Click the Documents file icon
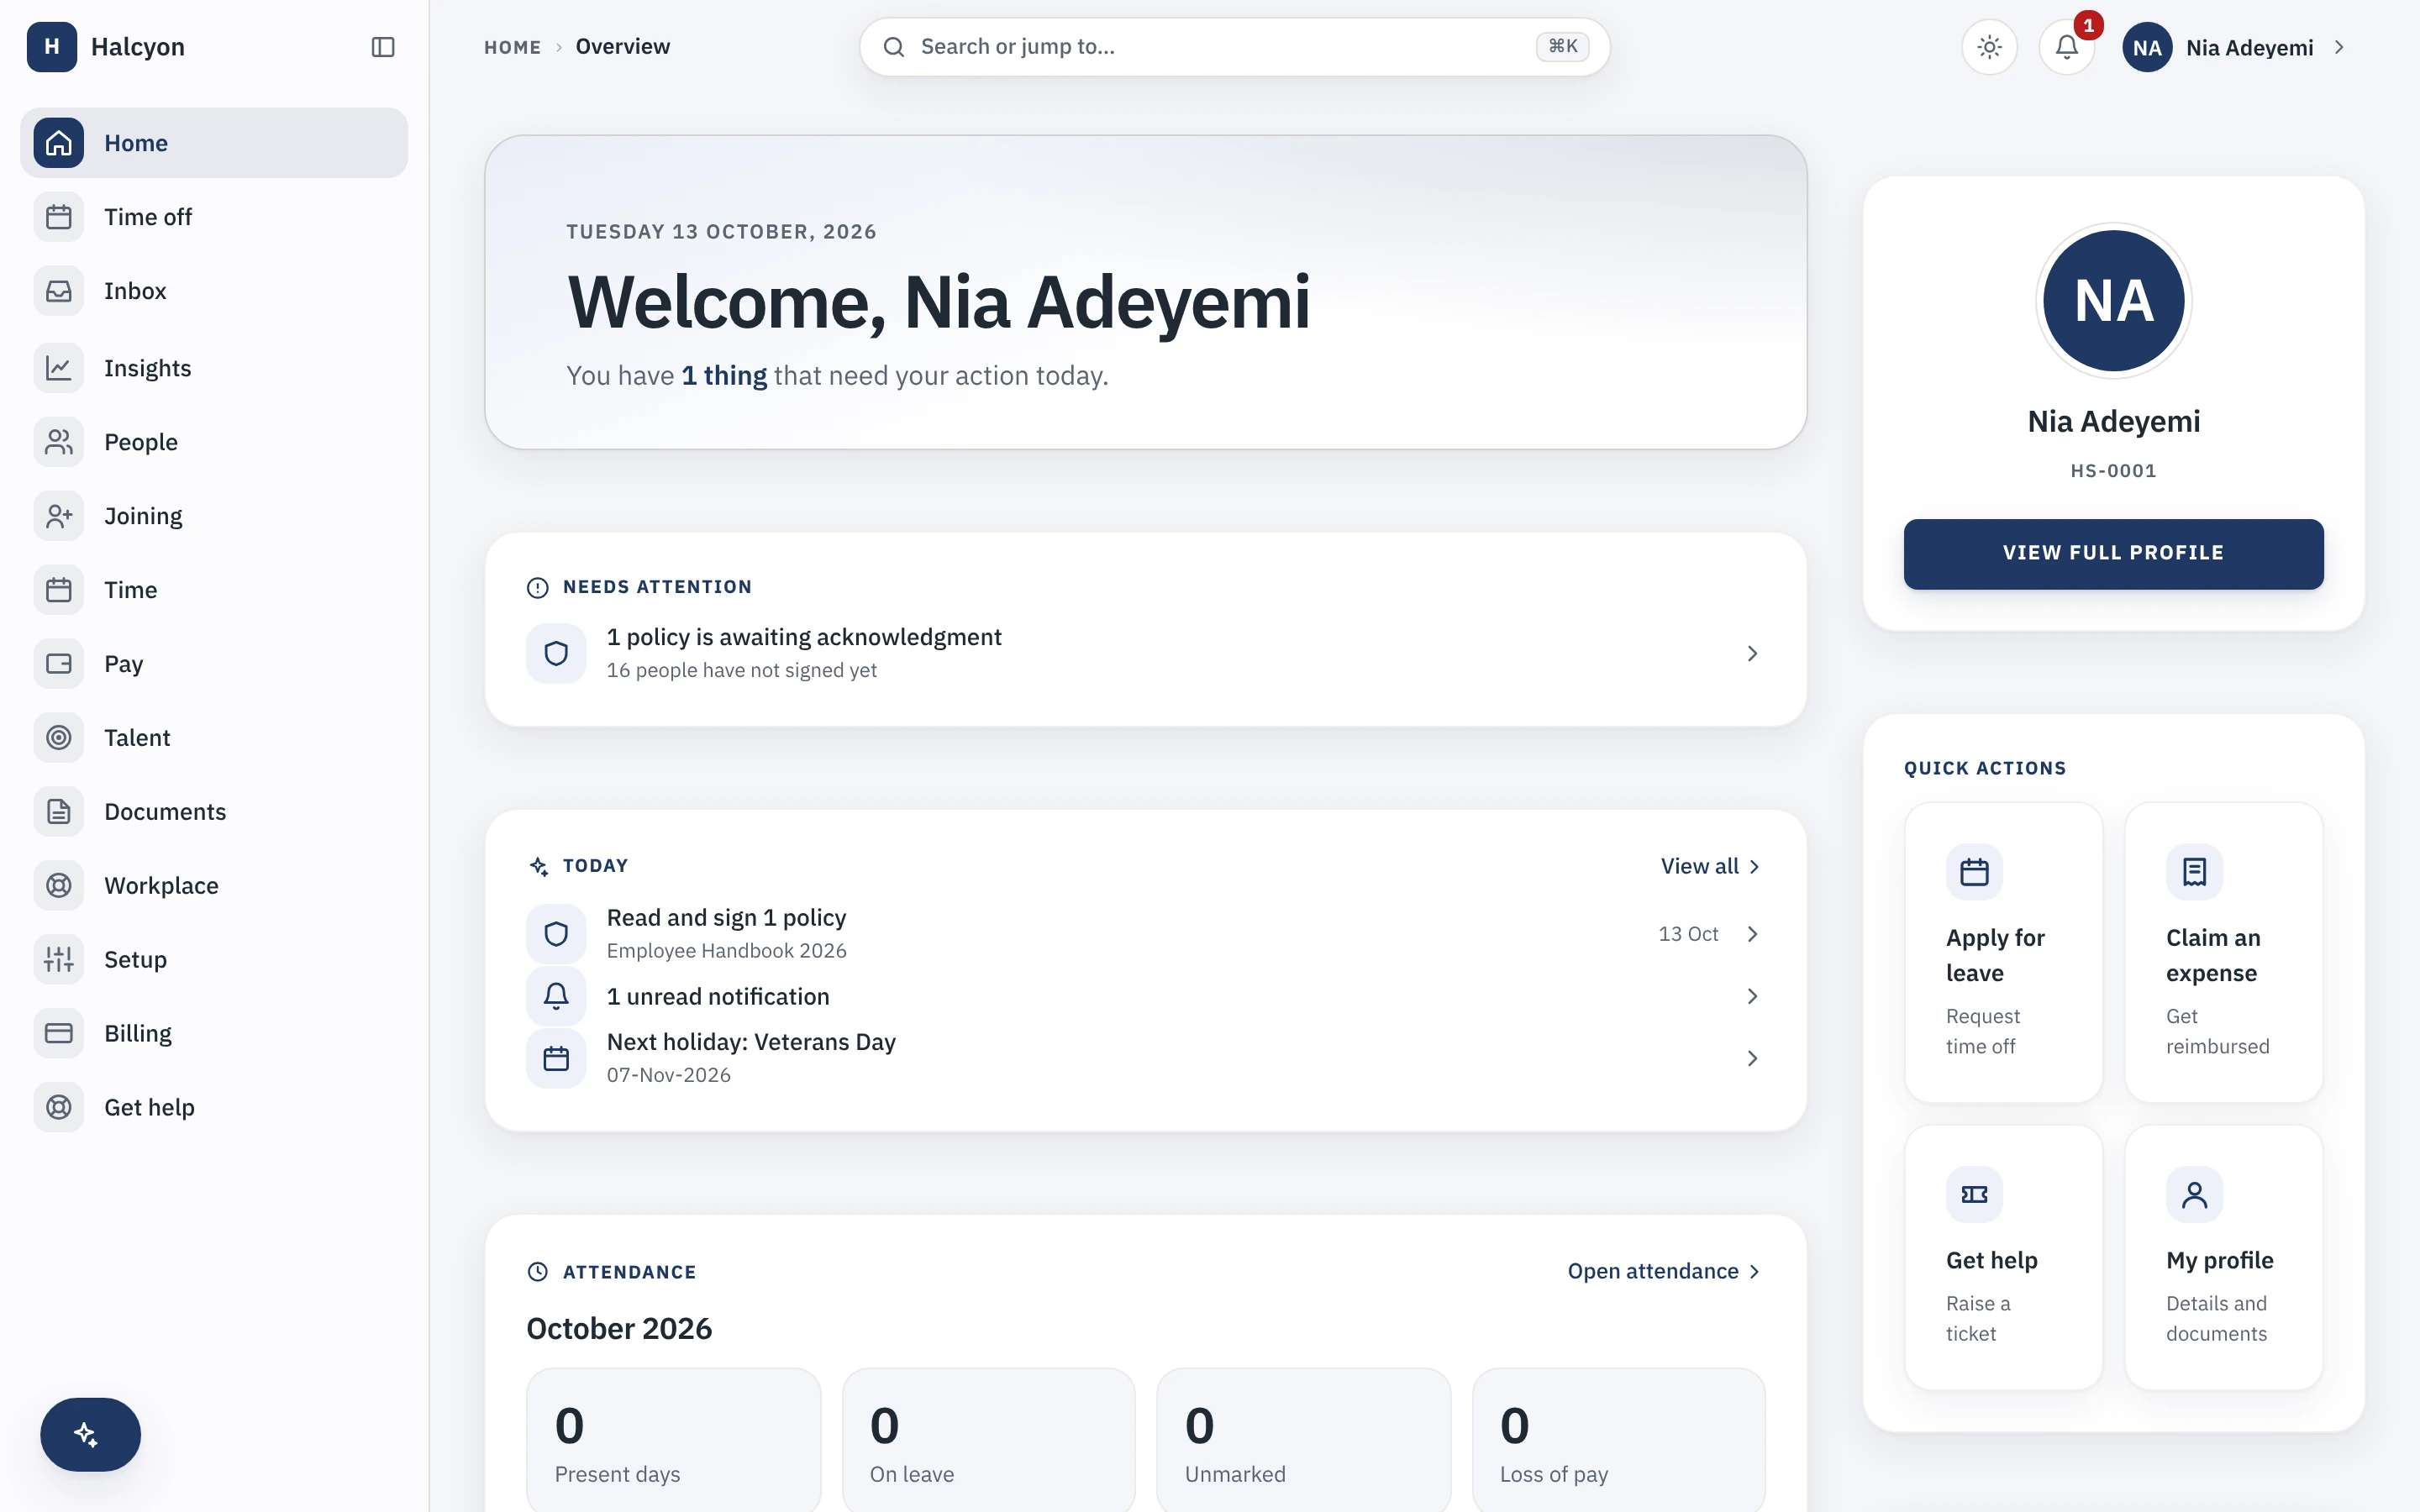The height and width of the screenshot is (1512, 2420). (59, 812)
